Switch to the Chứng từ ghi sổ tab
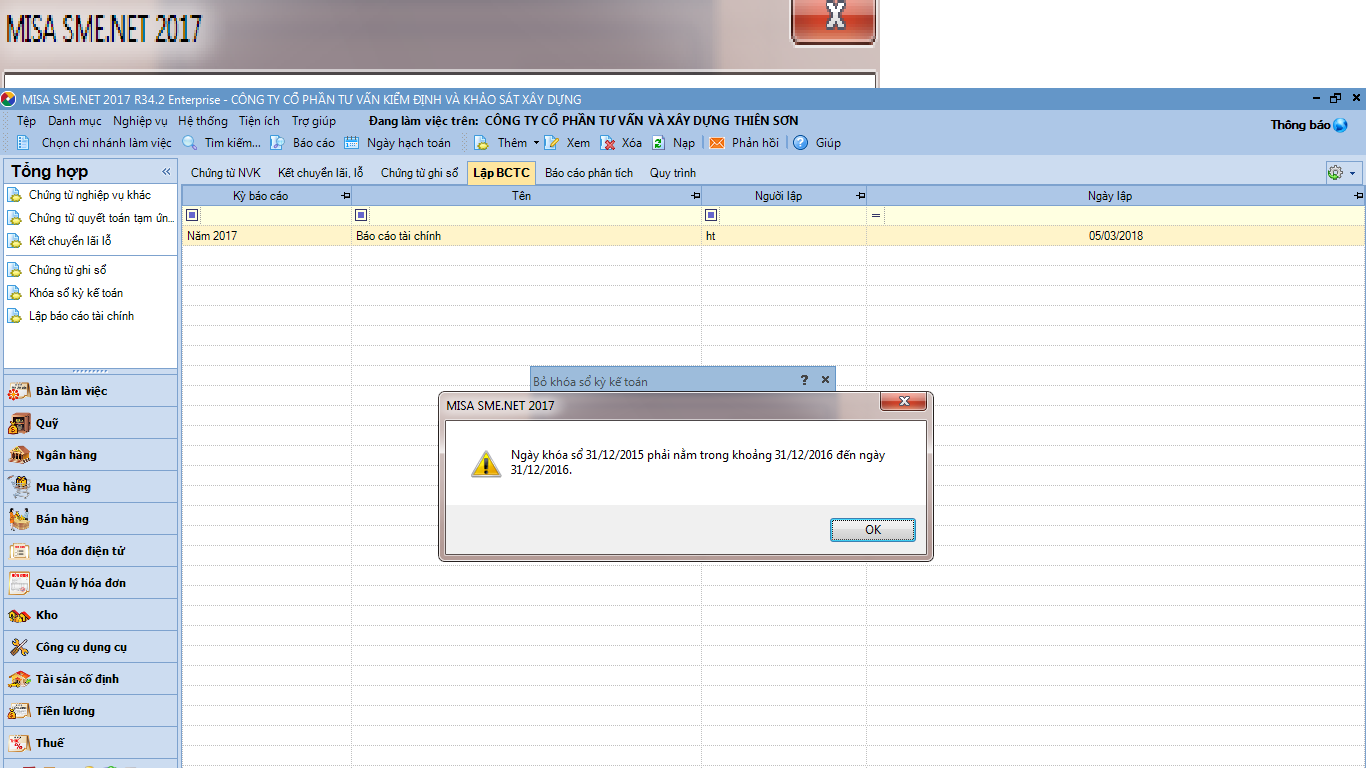 coord(420,173)
